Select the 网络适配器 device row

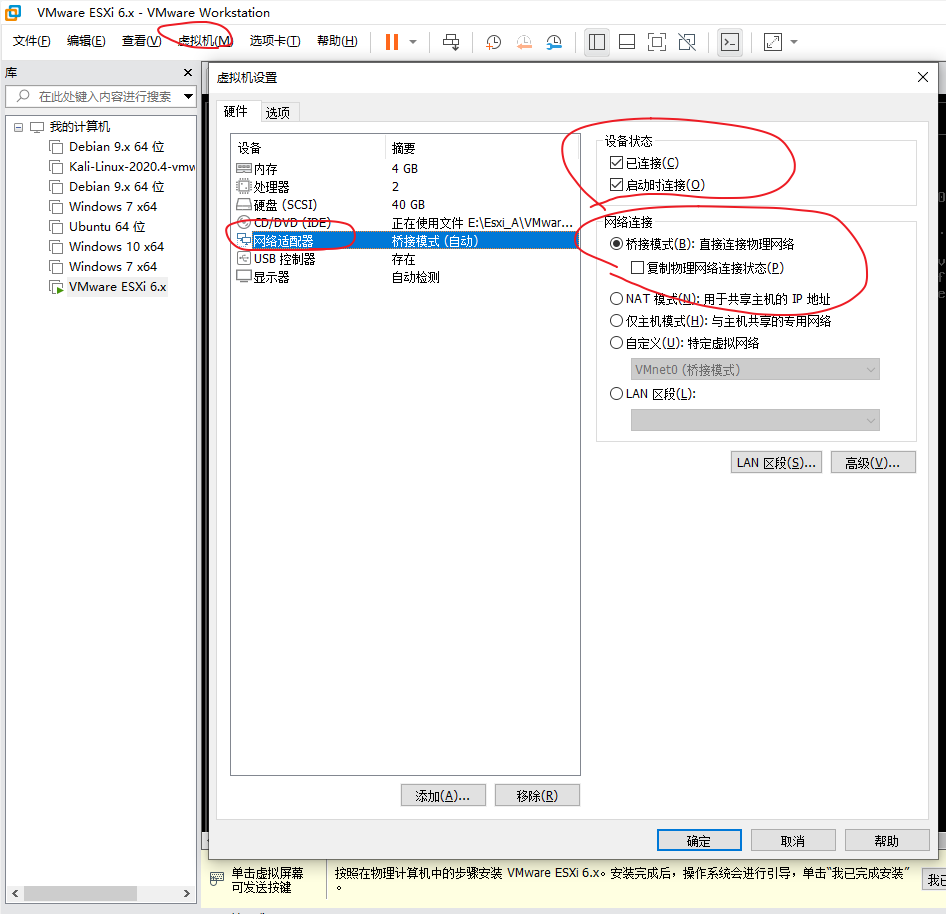point(405,241)
